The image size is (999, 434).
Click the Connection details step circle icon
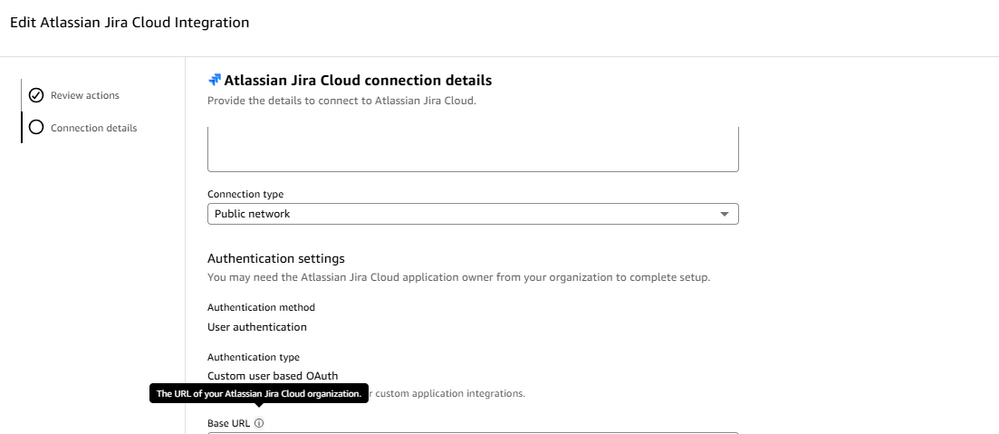pyautogui.click(x=36, y=128)
